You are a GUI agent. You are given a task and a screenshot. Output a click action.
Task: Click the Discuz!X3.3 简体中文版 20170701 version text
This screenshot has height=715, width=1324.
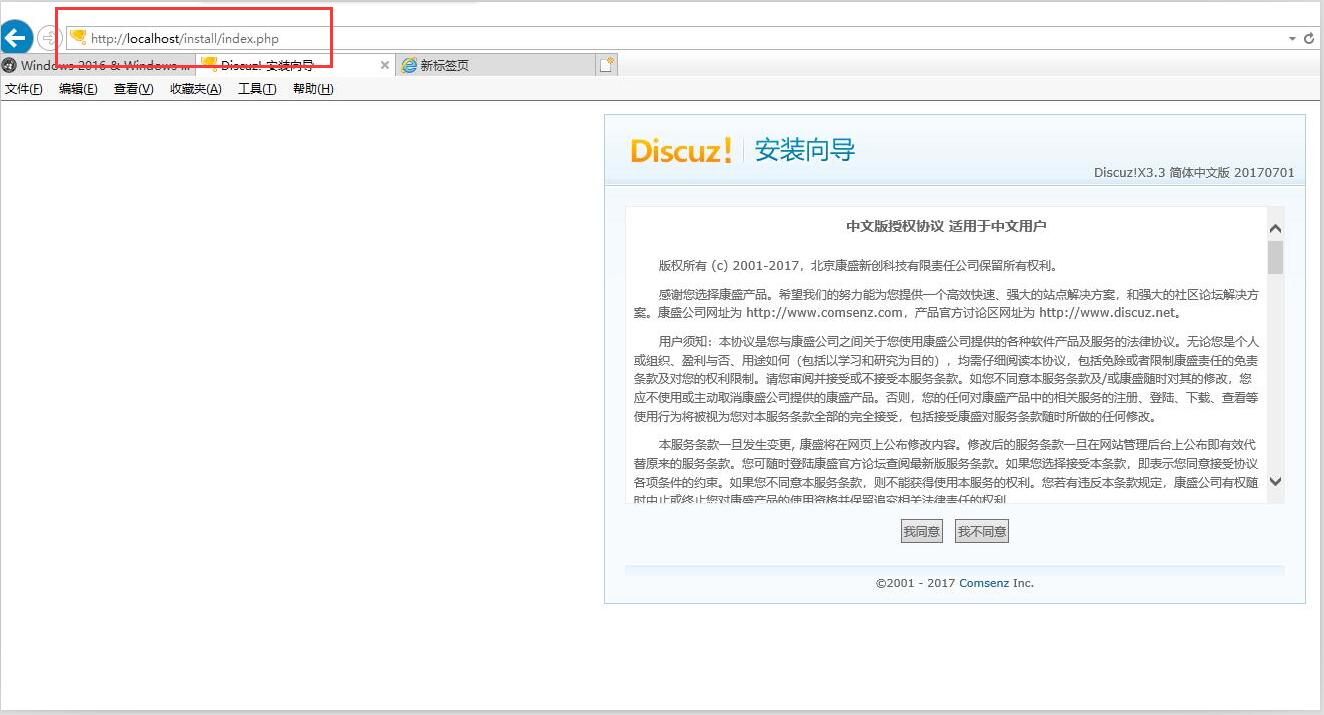point(1194,172)
